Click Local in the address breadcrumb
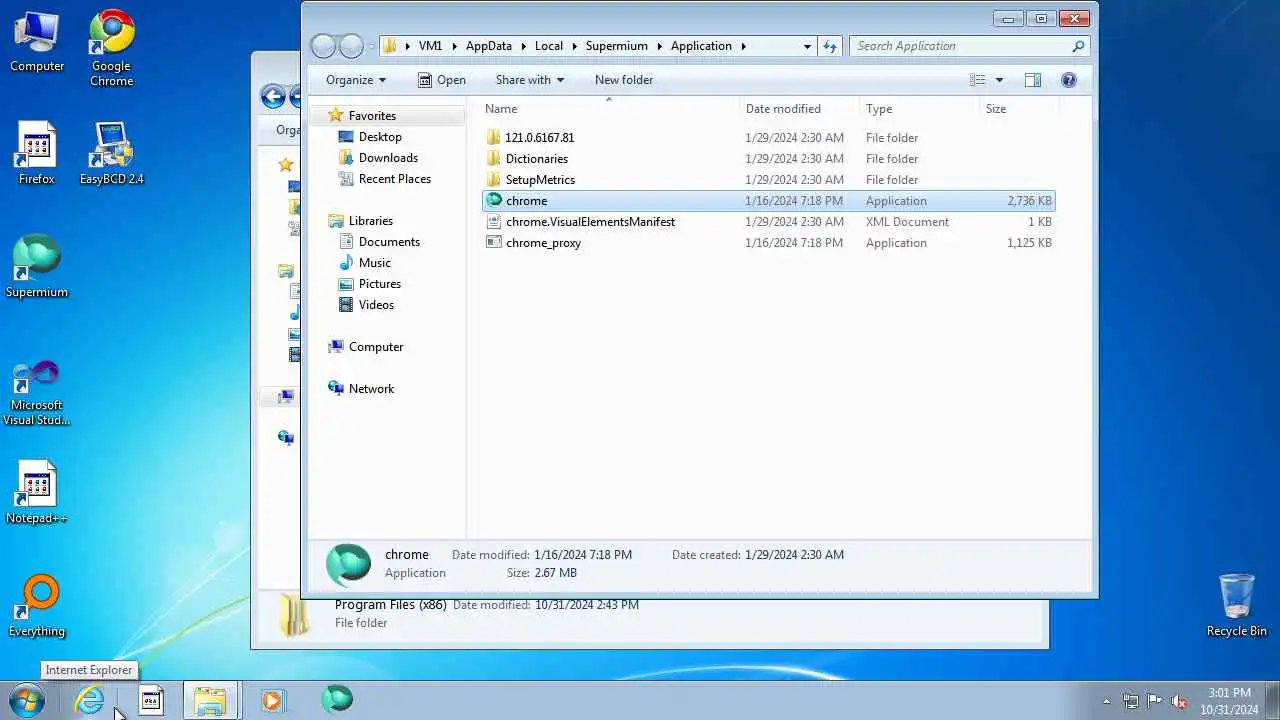The height and width of the screenshot is (720, 1280). 549,46
